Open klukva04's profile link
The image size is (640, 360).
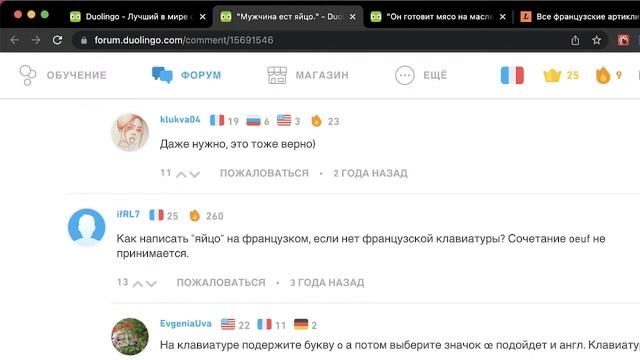pos(180,120)
